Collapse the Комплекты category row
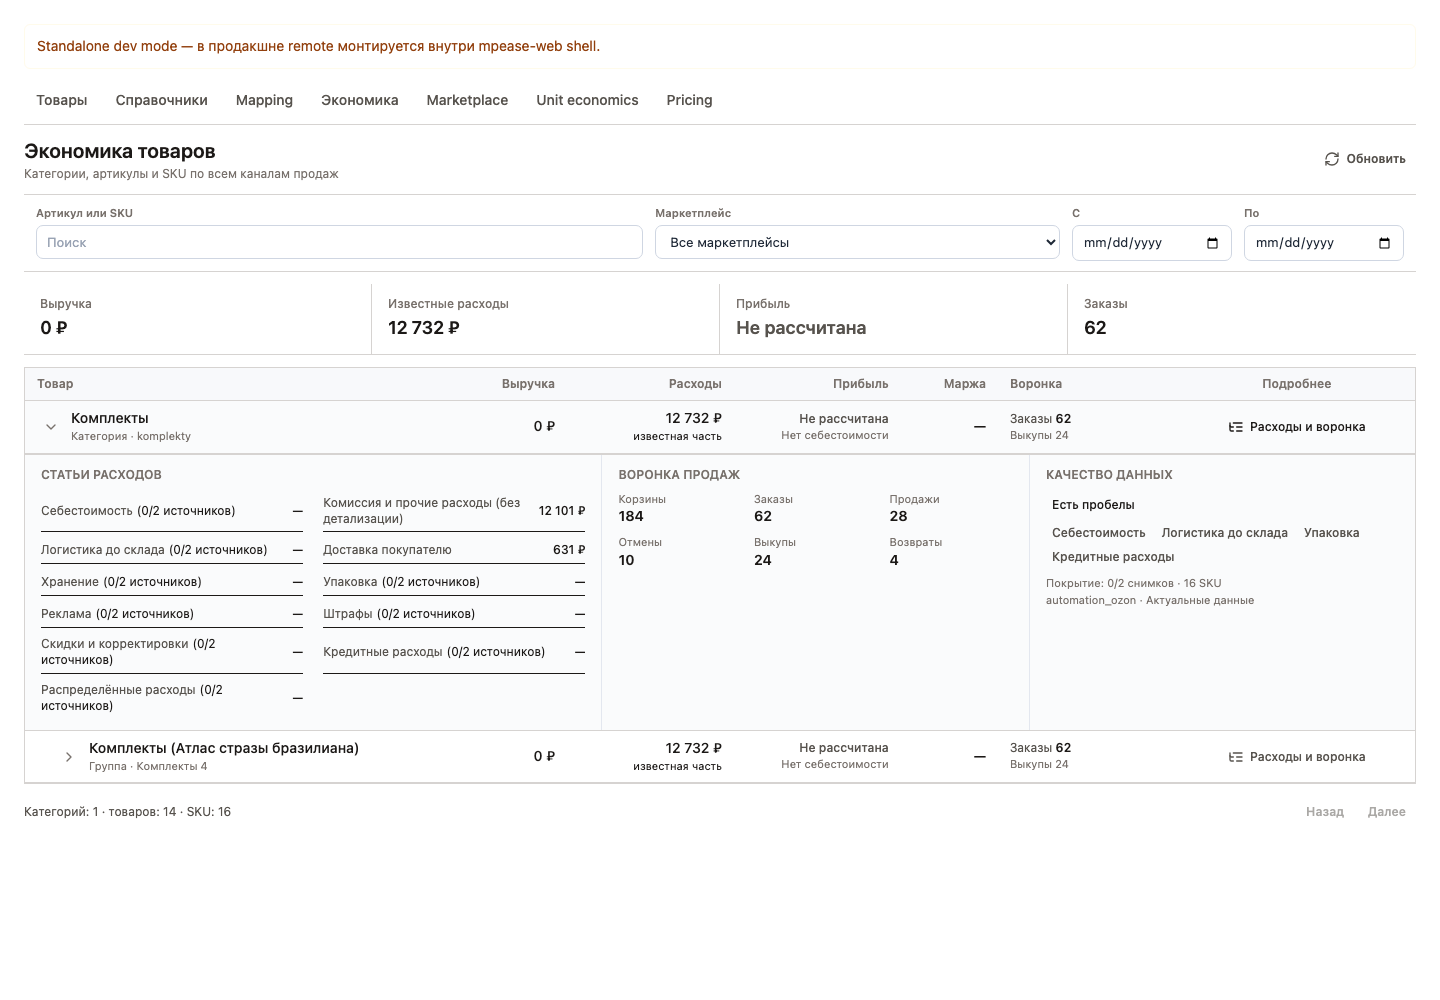 tap(51, 427)
